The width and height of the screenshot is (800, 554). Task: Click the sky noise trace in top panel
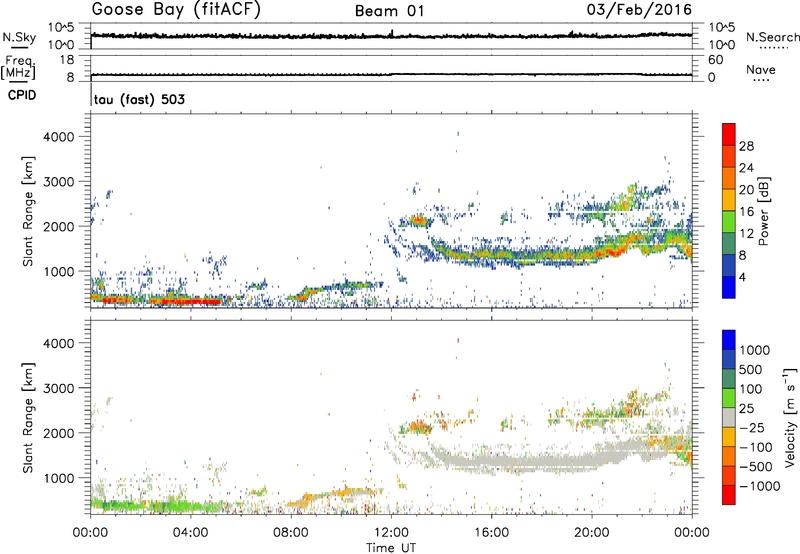[x=391, y=36]
